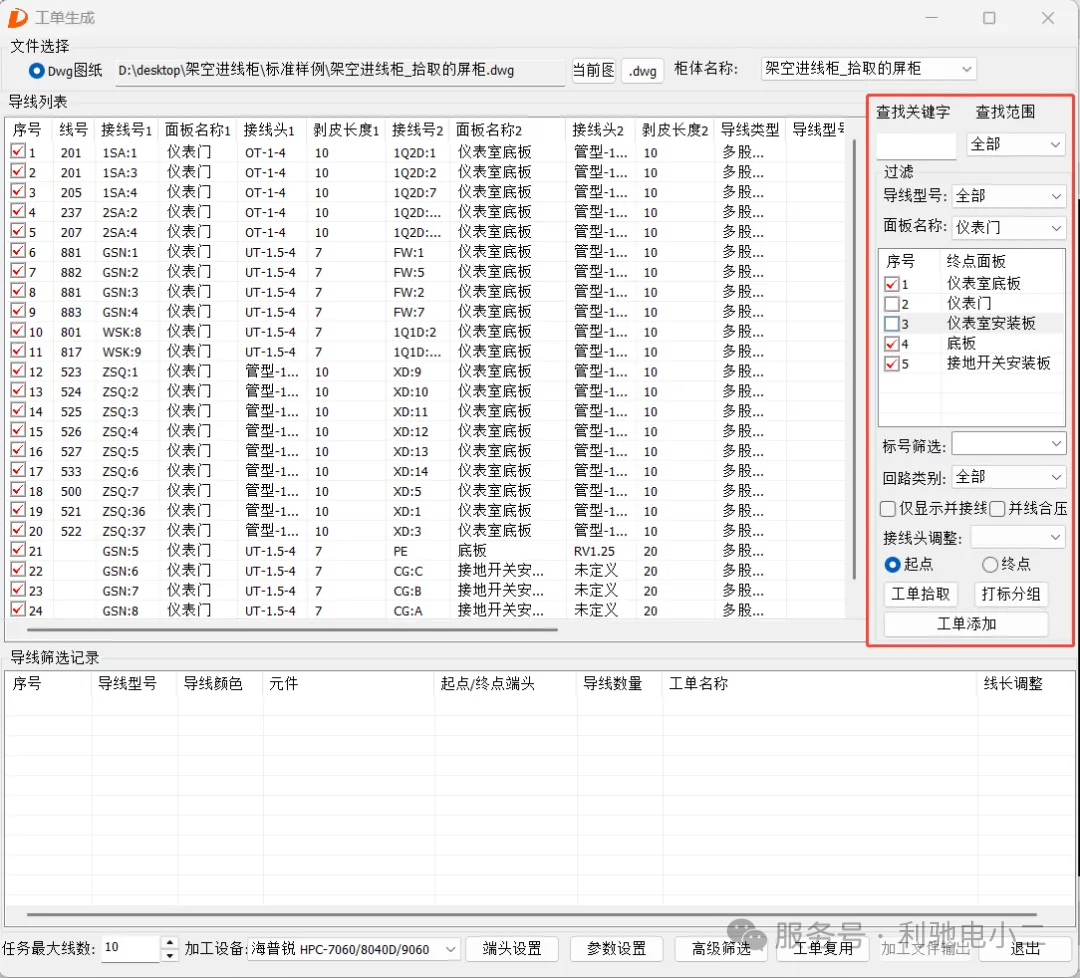Click the 工单生成 app logo icon
1080x978 pixels.
[17, 18]
